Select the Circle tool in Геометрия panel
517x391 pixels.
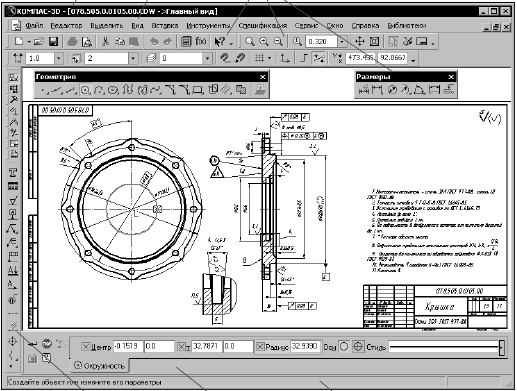(x=85, y=90)
